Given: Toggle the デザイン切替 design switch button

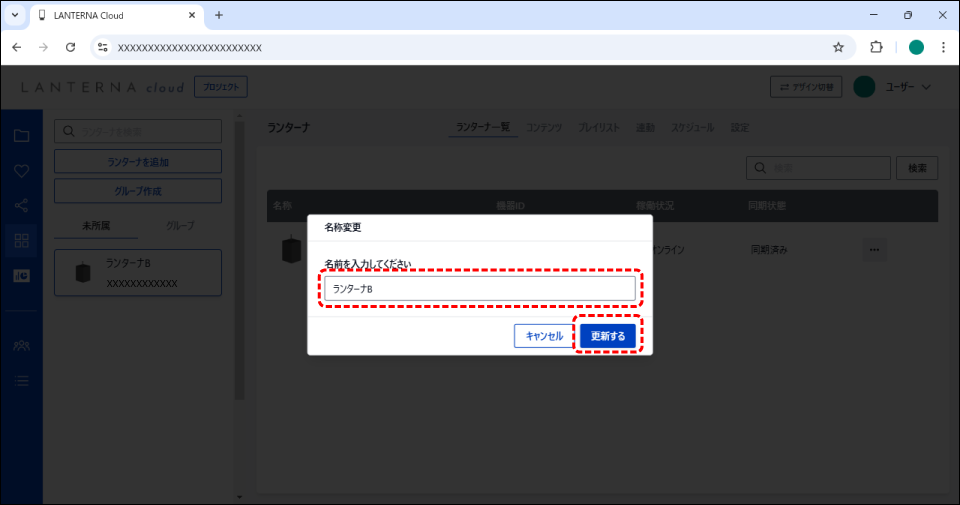Looking at the screenshot, I should click(806, 87).
